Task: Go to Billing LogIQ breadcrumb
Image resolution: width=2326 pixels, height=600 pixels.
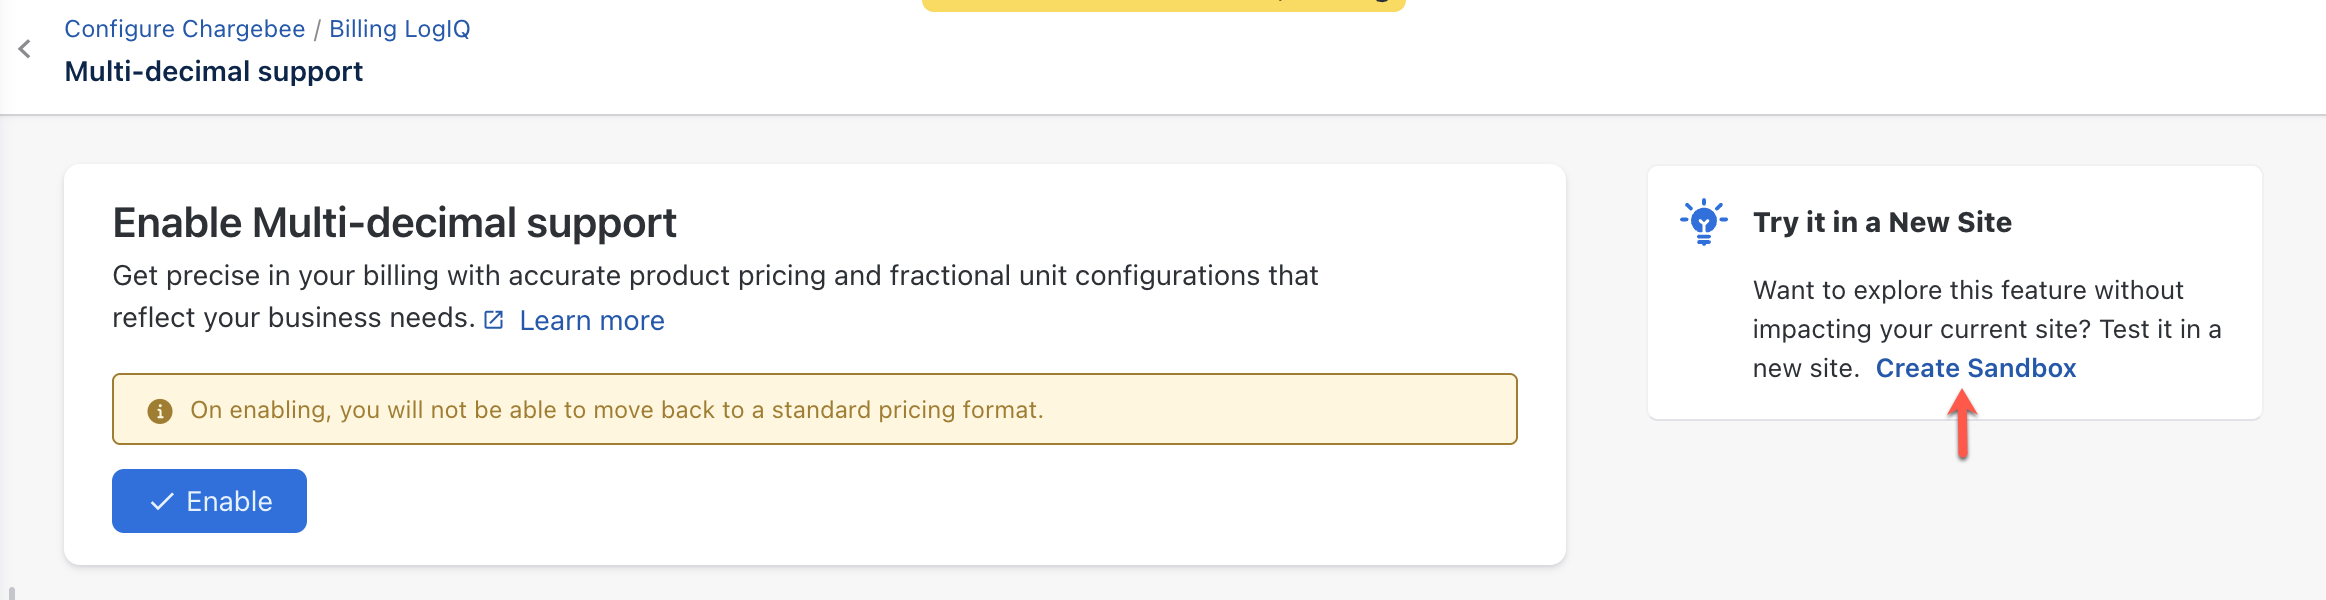Action: [399, 29]
